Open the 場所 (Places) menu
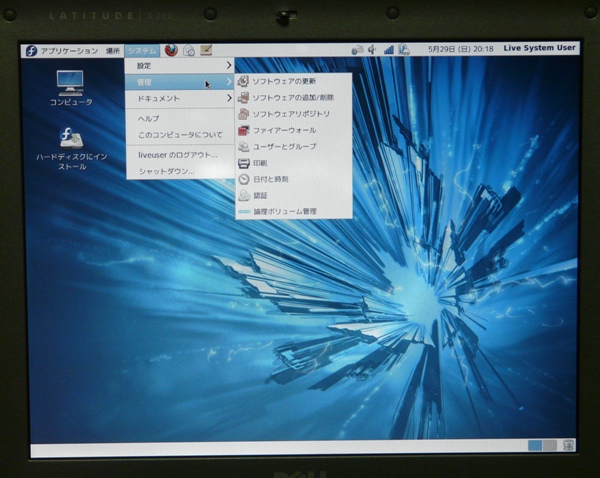The height and width of the screenshot is (478, 600). pos(113,50)
